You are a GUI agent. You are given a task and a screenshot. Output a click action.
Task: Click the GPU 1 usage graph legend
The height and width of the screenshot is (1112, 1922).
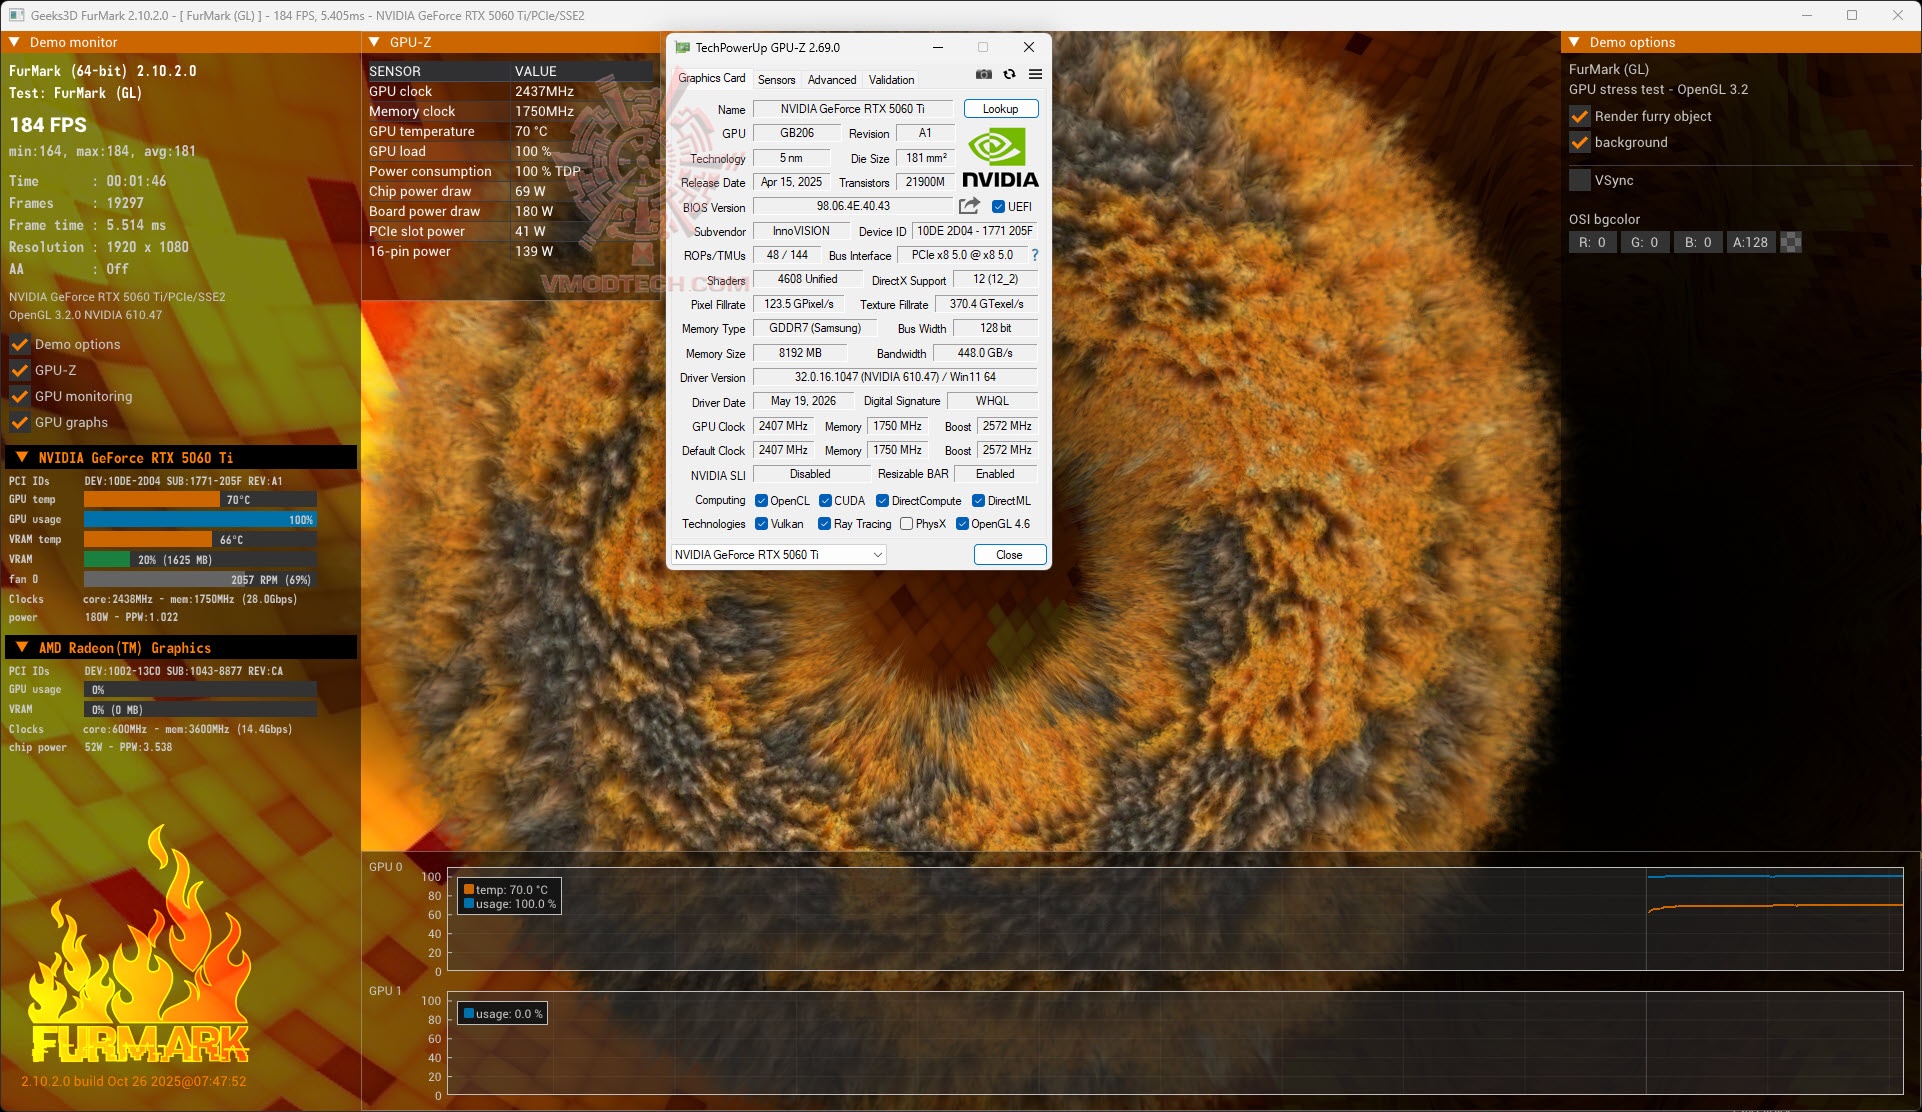(x=503, y=1013)
